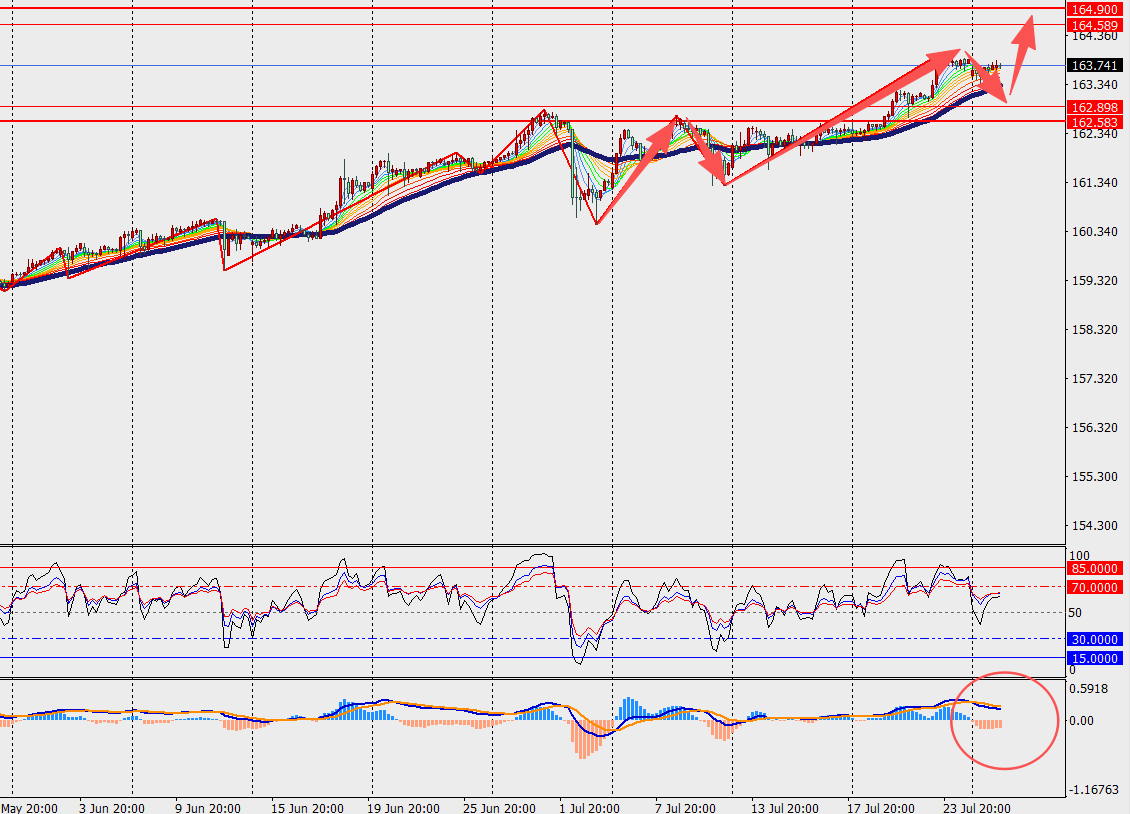Click the 157.320 price axis value
1130x814 pixels.
[1095, 378]
